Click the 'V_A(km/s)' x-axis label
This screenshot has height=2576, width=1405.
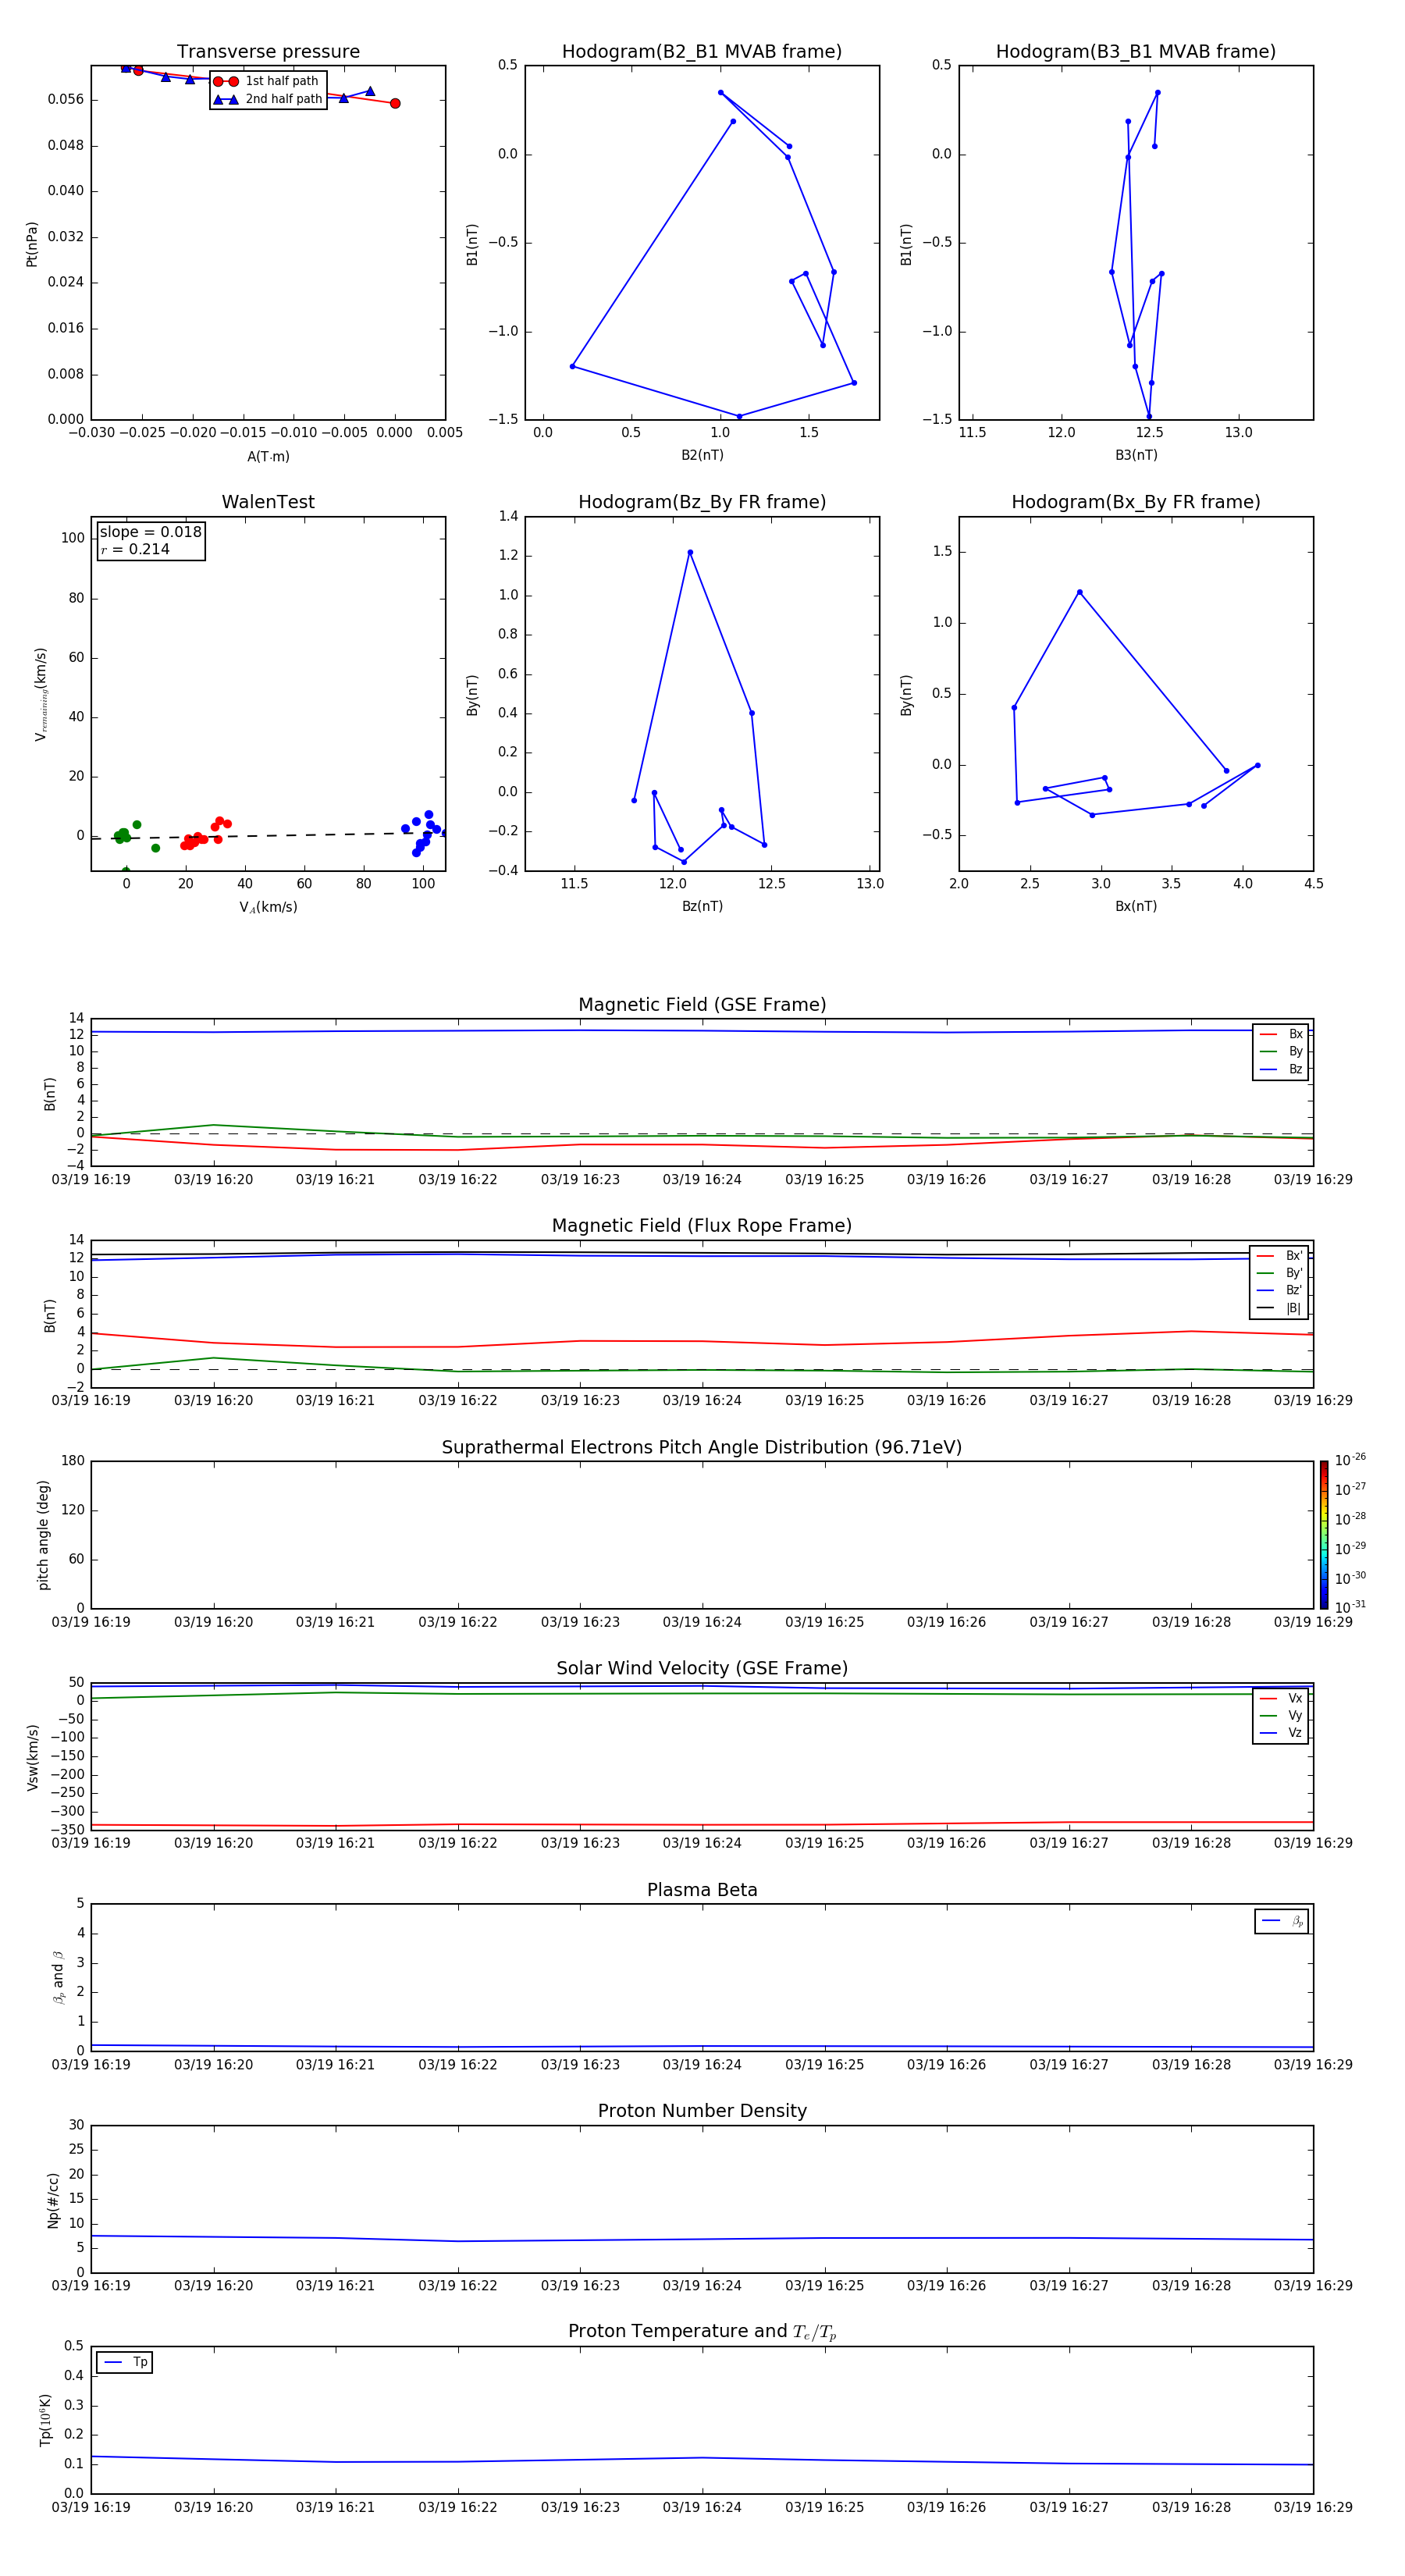(268, 907)
